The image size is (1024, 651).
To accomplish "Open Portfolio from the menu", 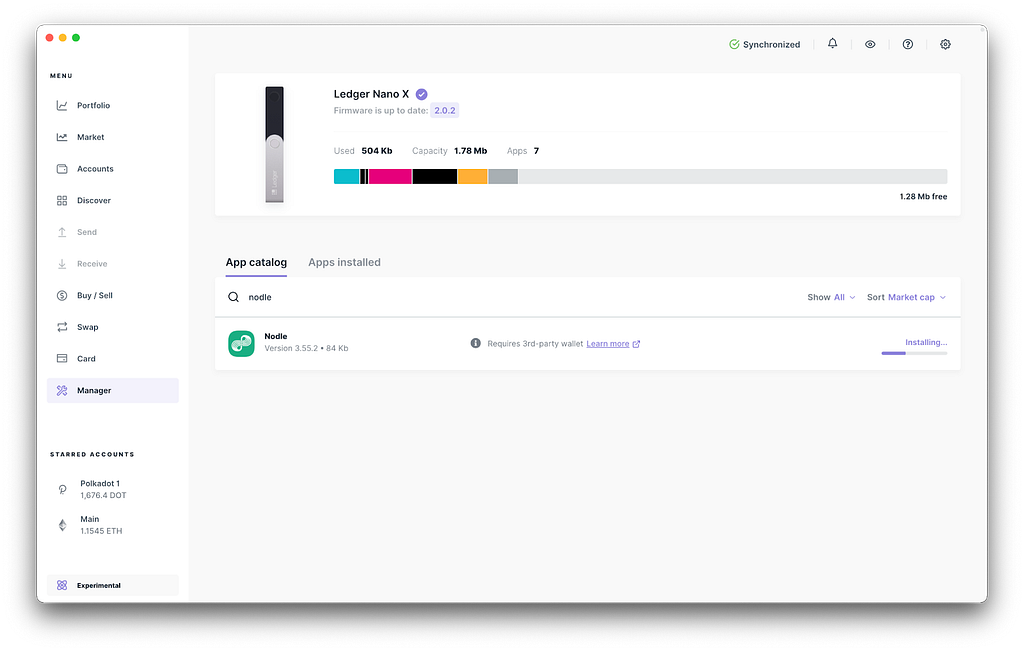I will point(112,105).
